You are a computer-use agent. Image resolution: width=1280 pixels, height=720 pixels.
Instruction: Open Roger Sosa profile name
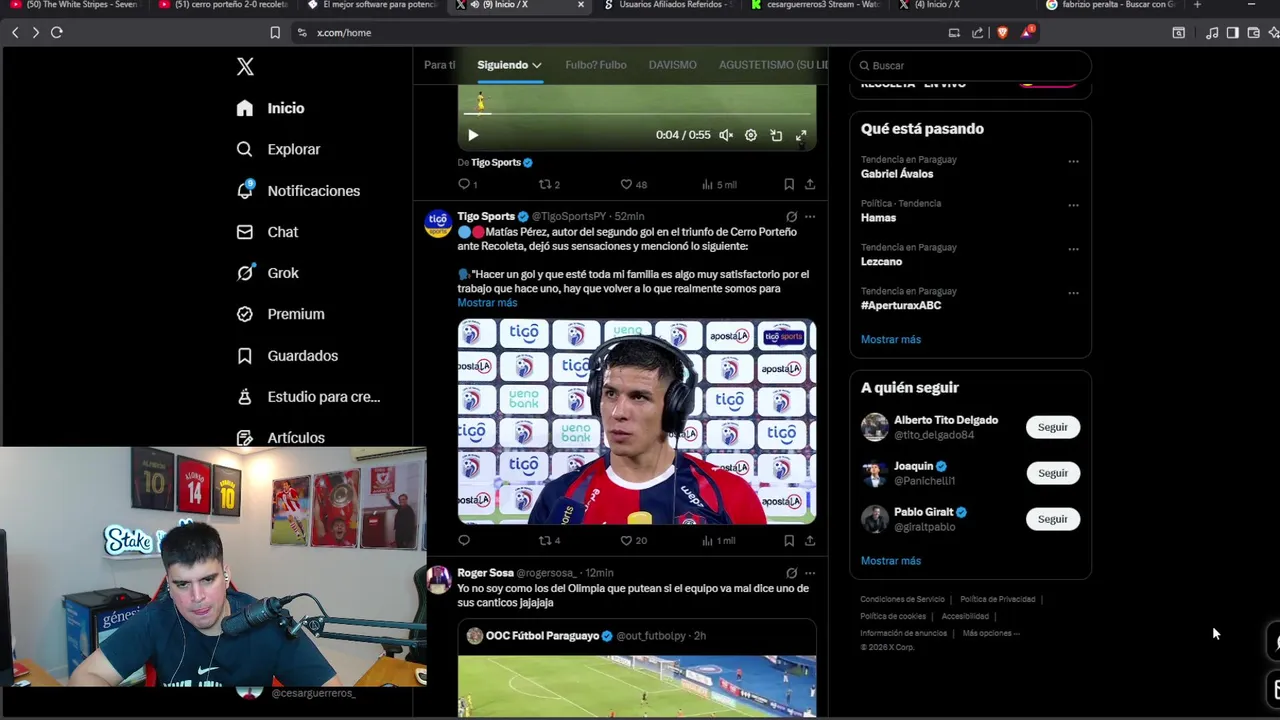485,573
